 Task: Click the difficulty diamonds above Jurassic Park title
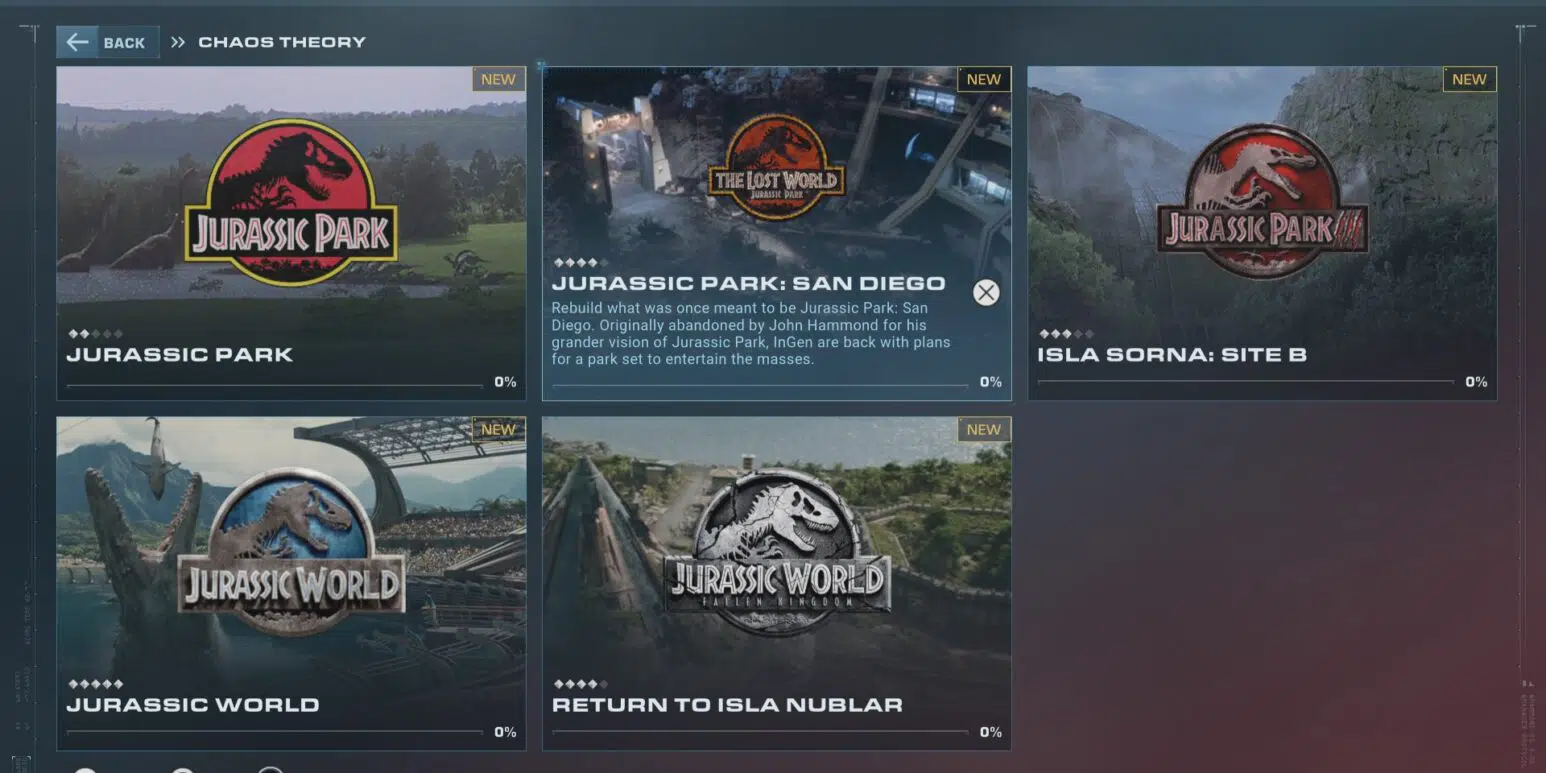[x=95, y=334]
